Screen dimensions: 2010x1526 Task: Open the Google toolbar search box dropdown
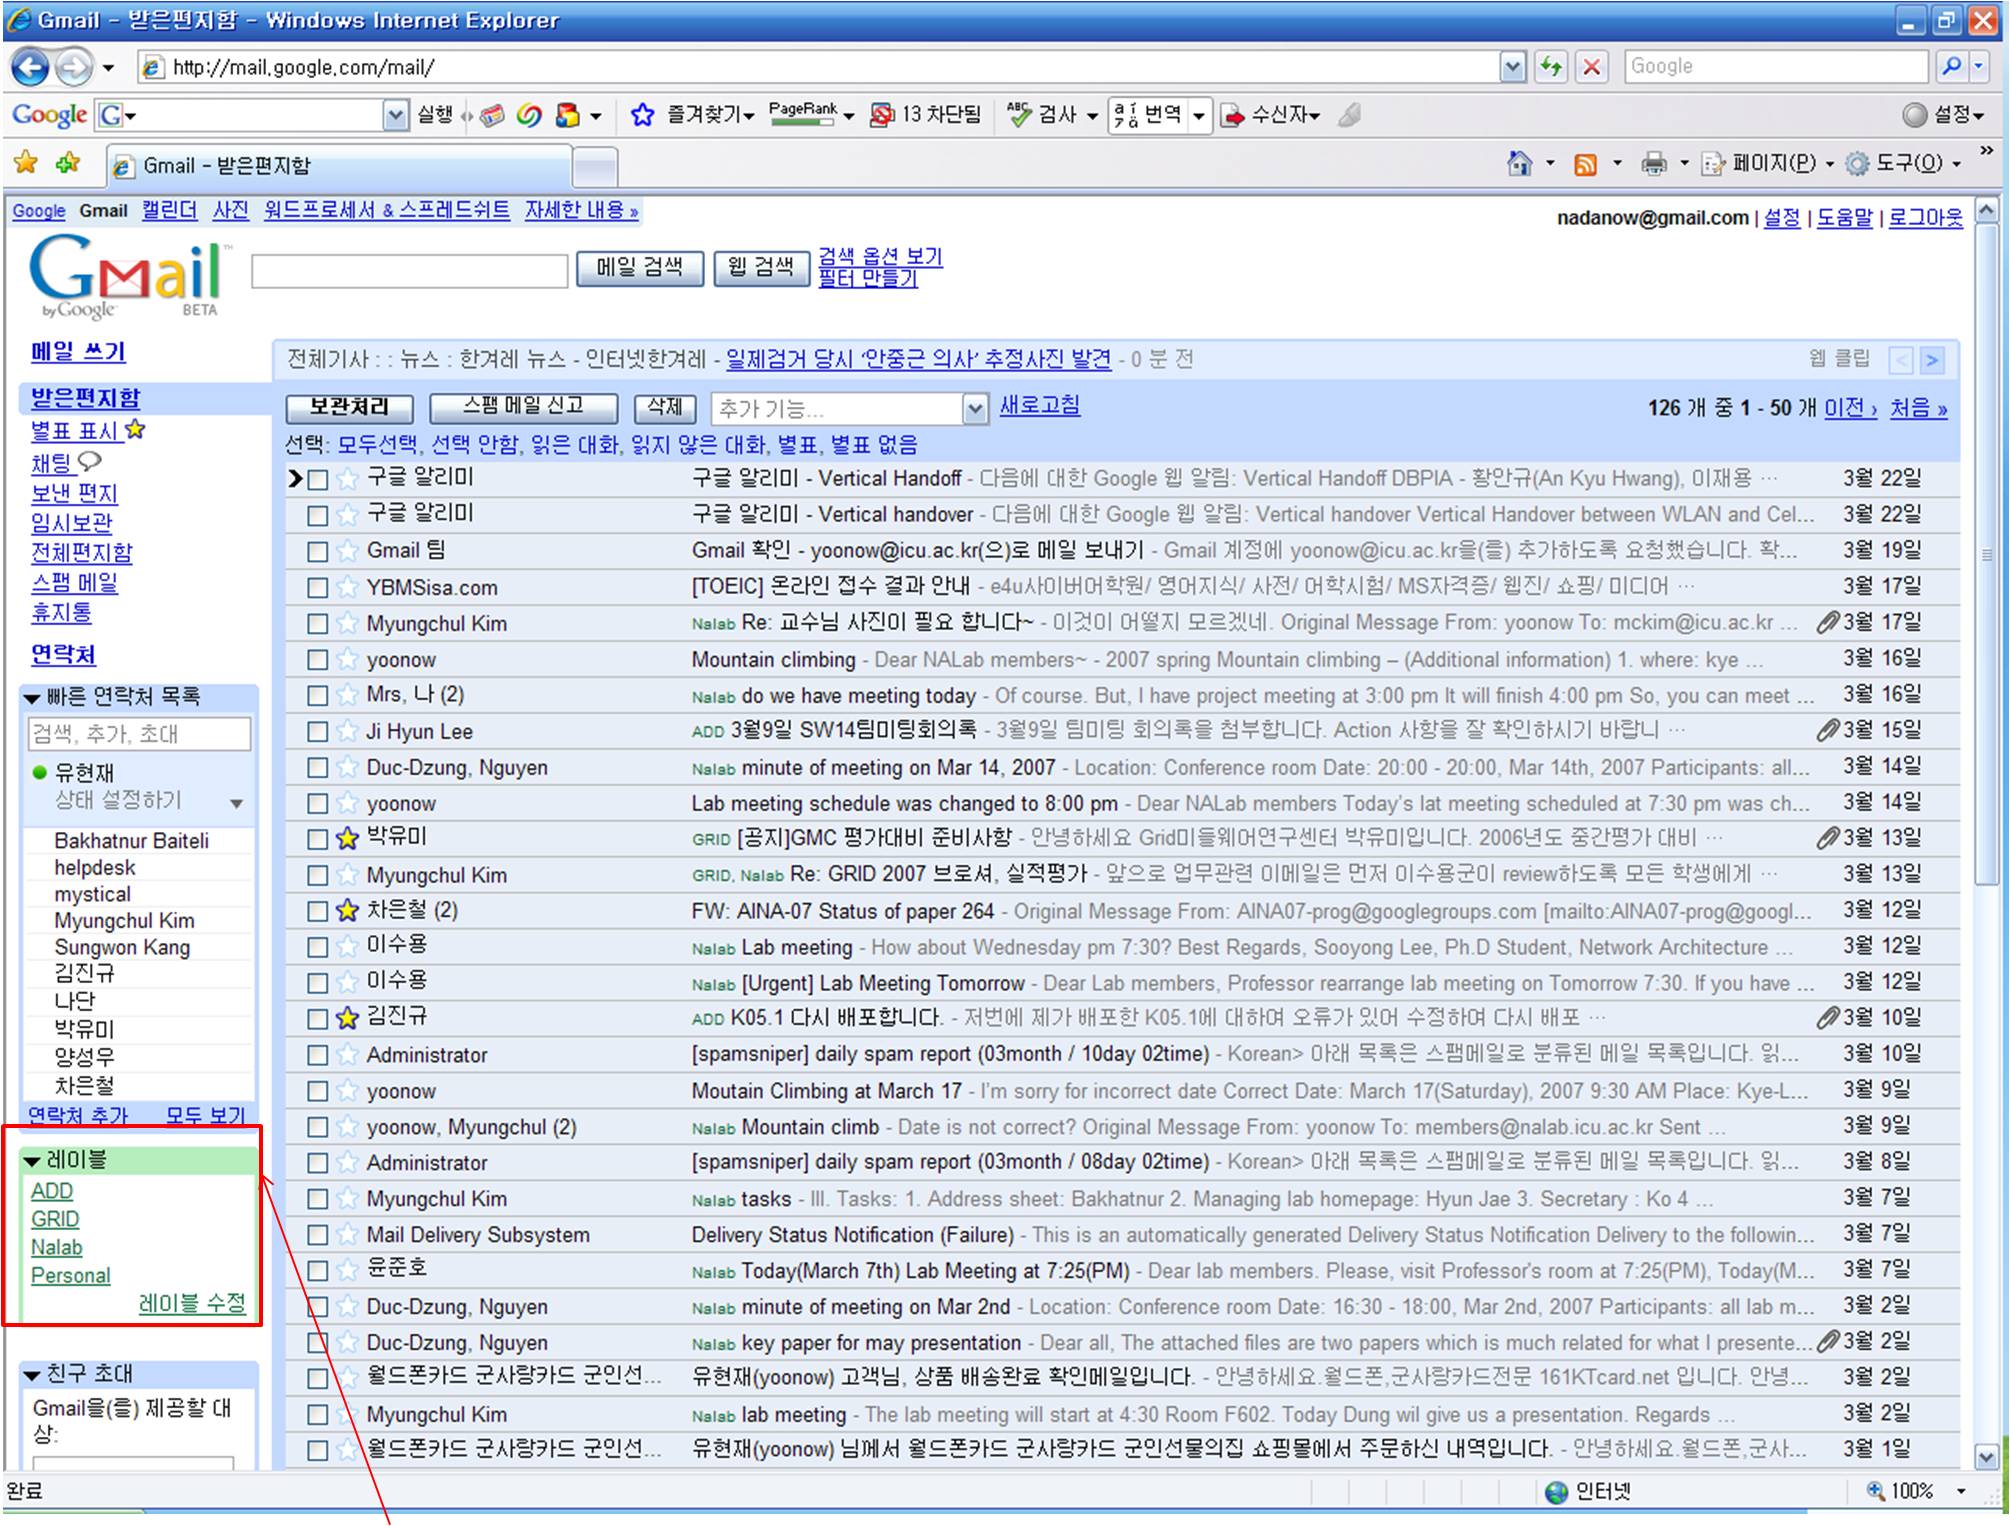point(396,115)
